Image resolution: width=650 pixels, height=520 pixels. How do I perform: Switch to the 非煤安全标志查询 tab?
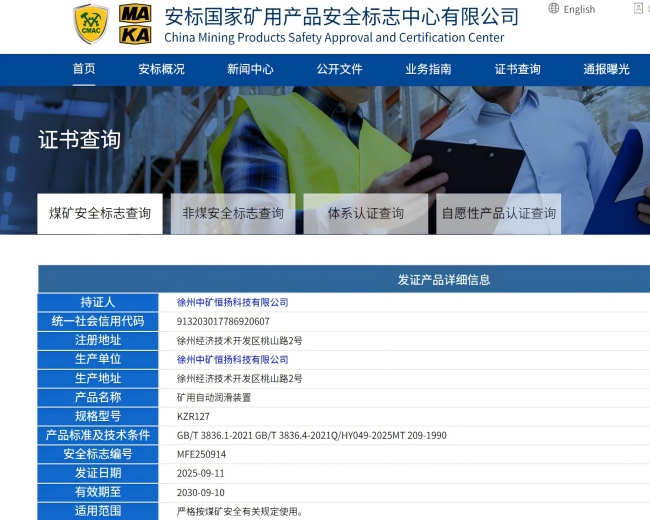pyautogui.click(x=233, y=213)
